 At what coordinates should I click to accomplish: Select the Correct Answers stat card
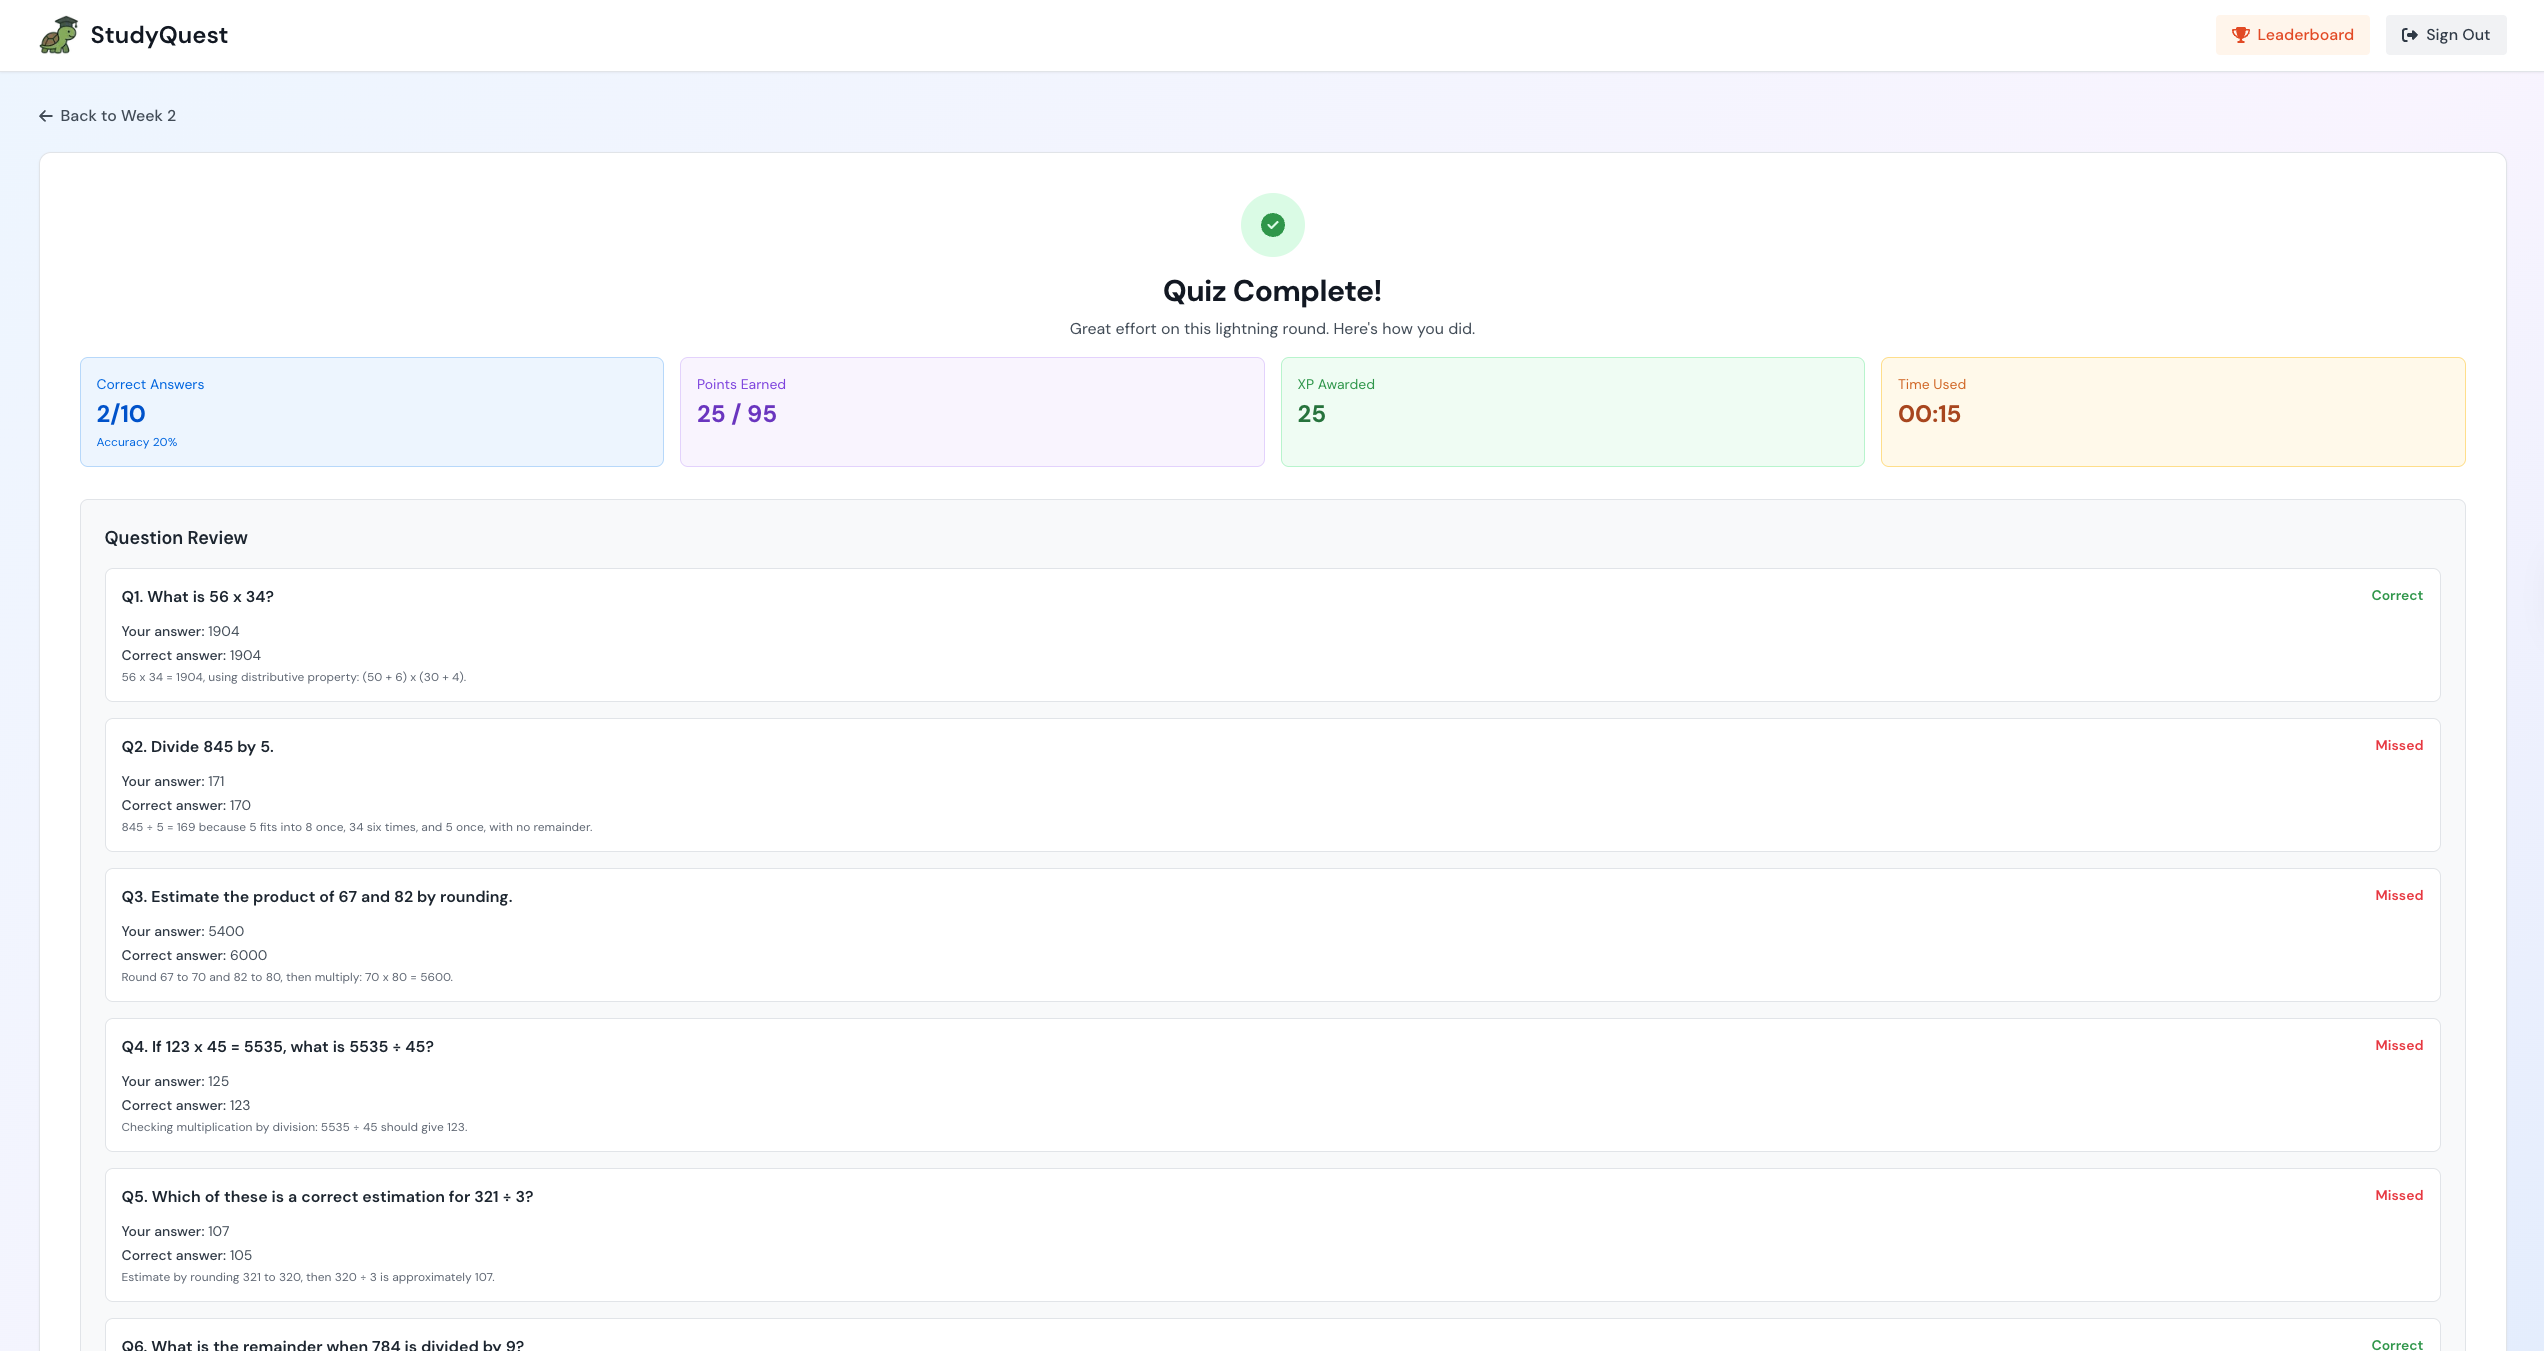tap(371, 412)
